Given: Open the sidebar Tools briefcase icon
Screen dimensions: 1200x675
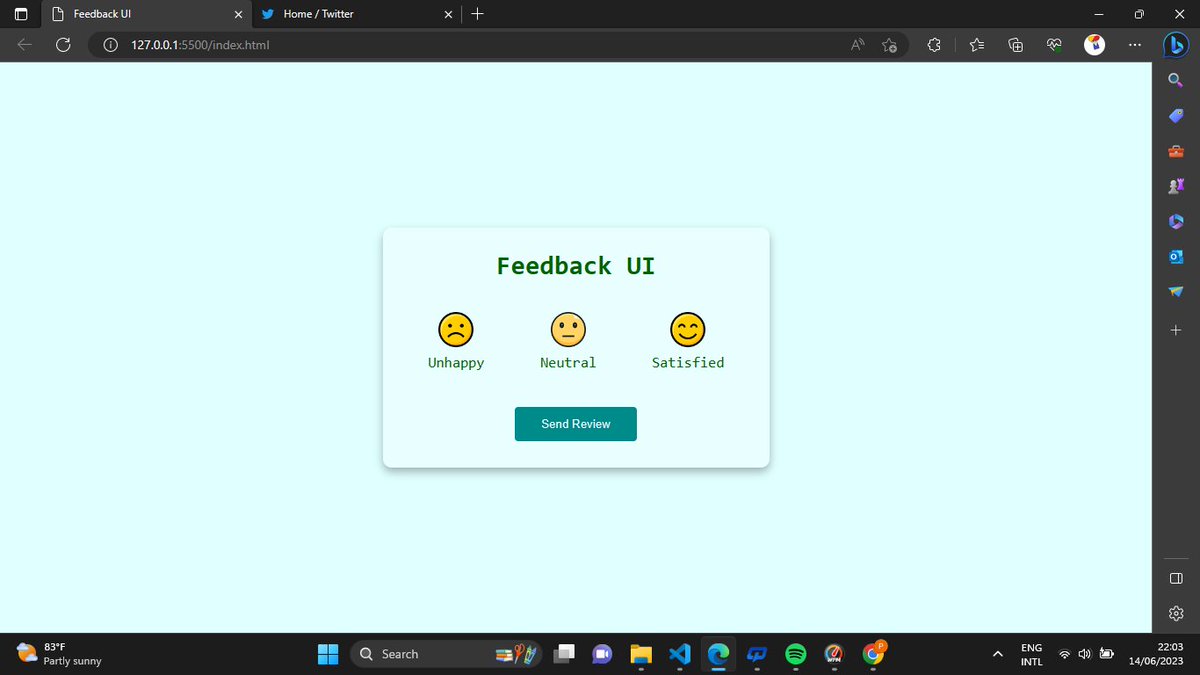Looking at the screenshot, I should coord(1176,151).
